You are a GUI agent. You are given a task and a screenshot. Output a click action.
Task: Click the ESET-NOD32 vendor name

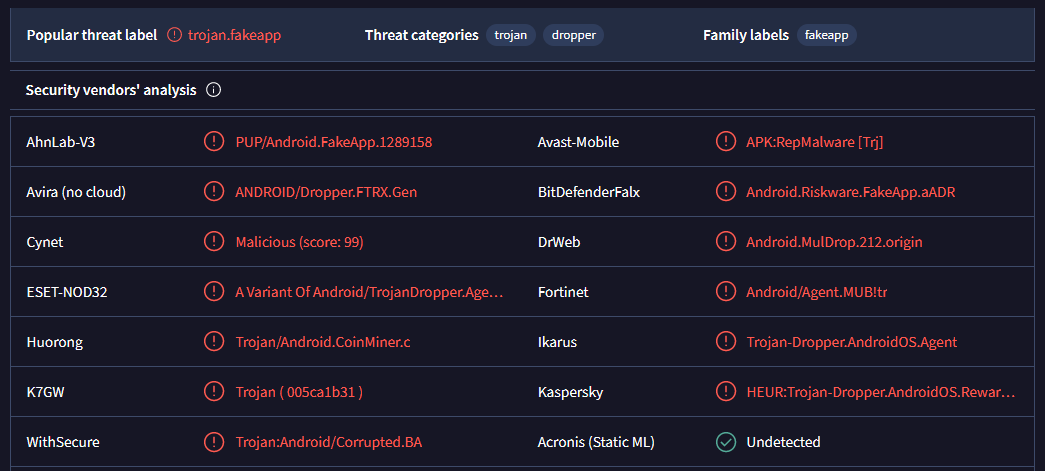(x=67, y=292)
